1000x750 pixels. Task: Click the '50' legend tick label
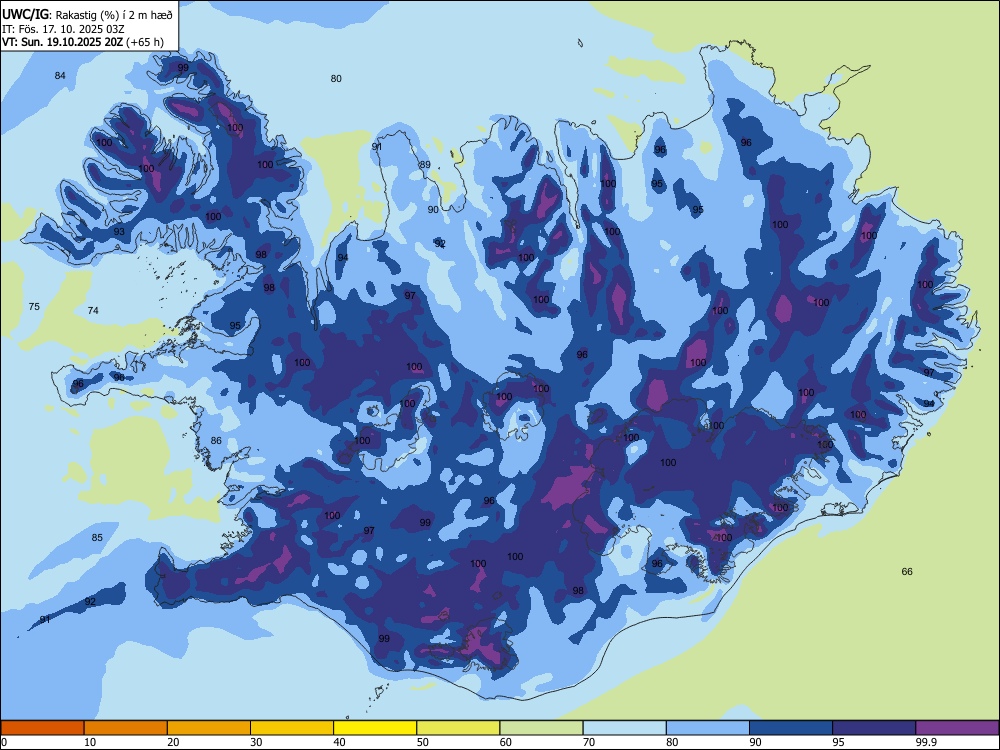click(x=423, y=742)
